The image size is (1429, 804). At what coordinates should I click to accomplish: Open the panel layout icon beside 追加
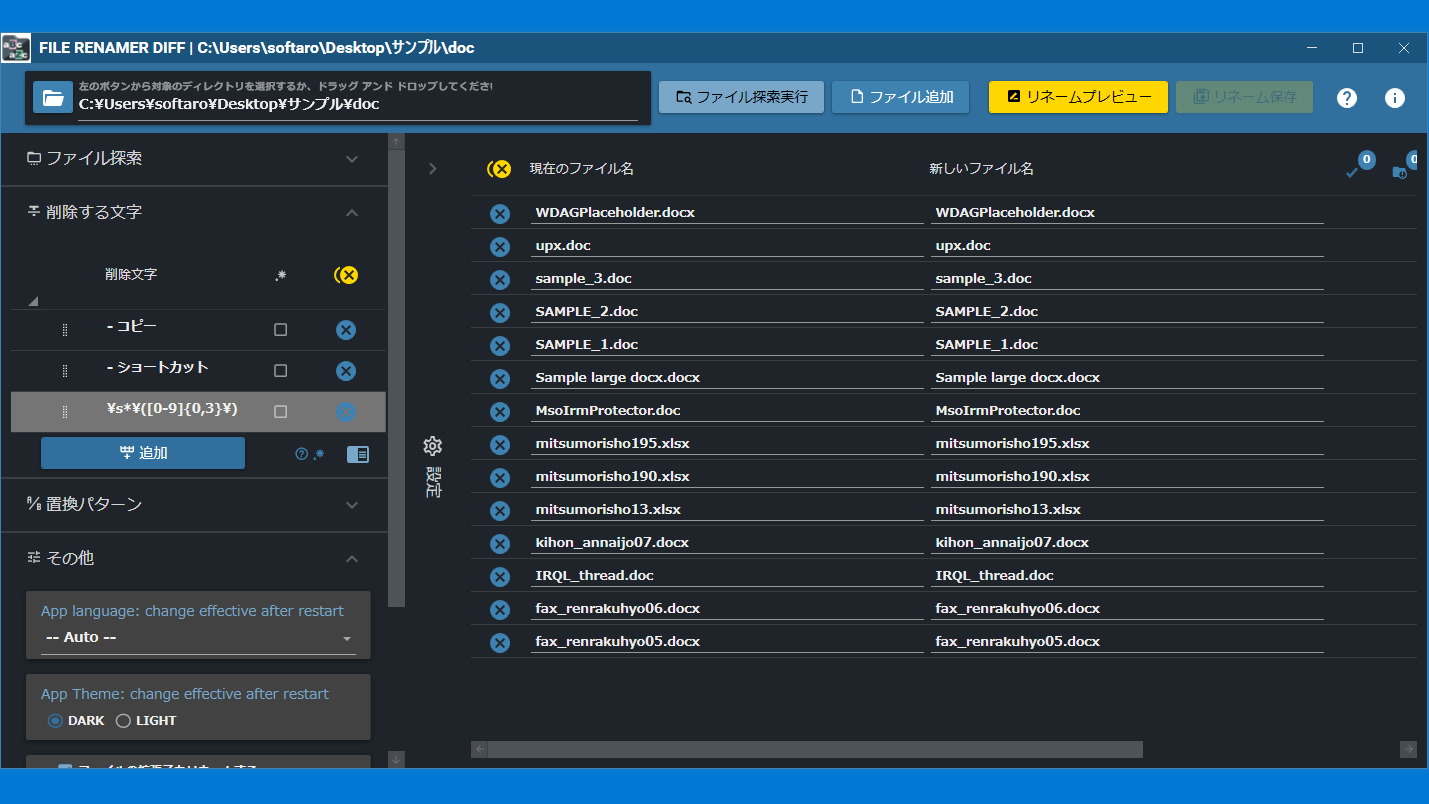tap(358, 454)
